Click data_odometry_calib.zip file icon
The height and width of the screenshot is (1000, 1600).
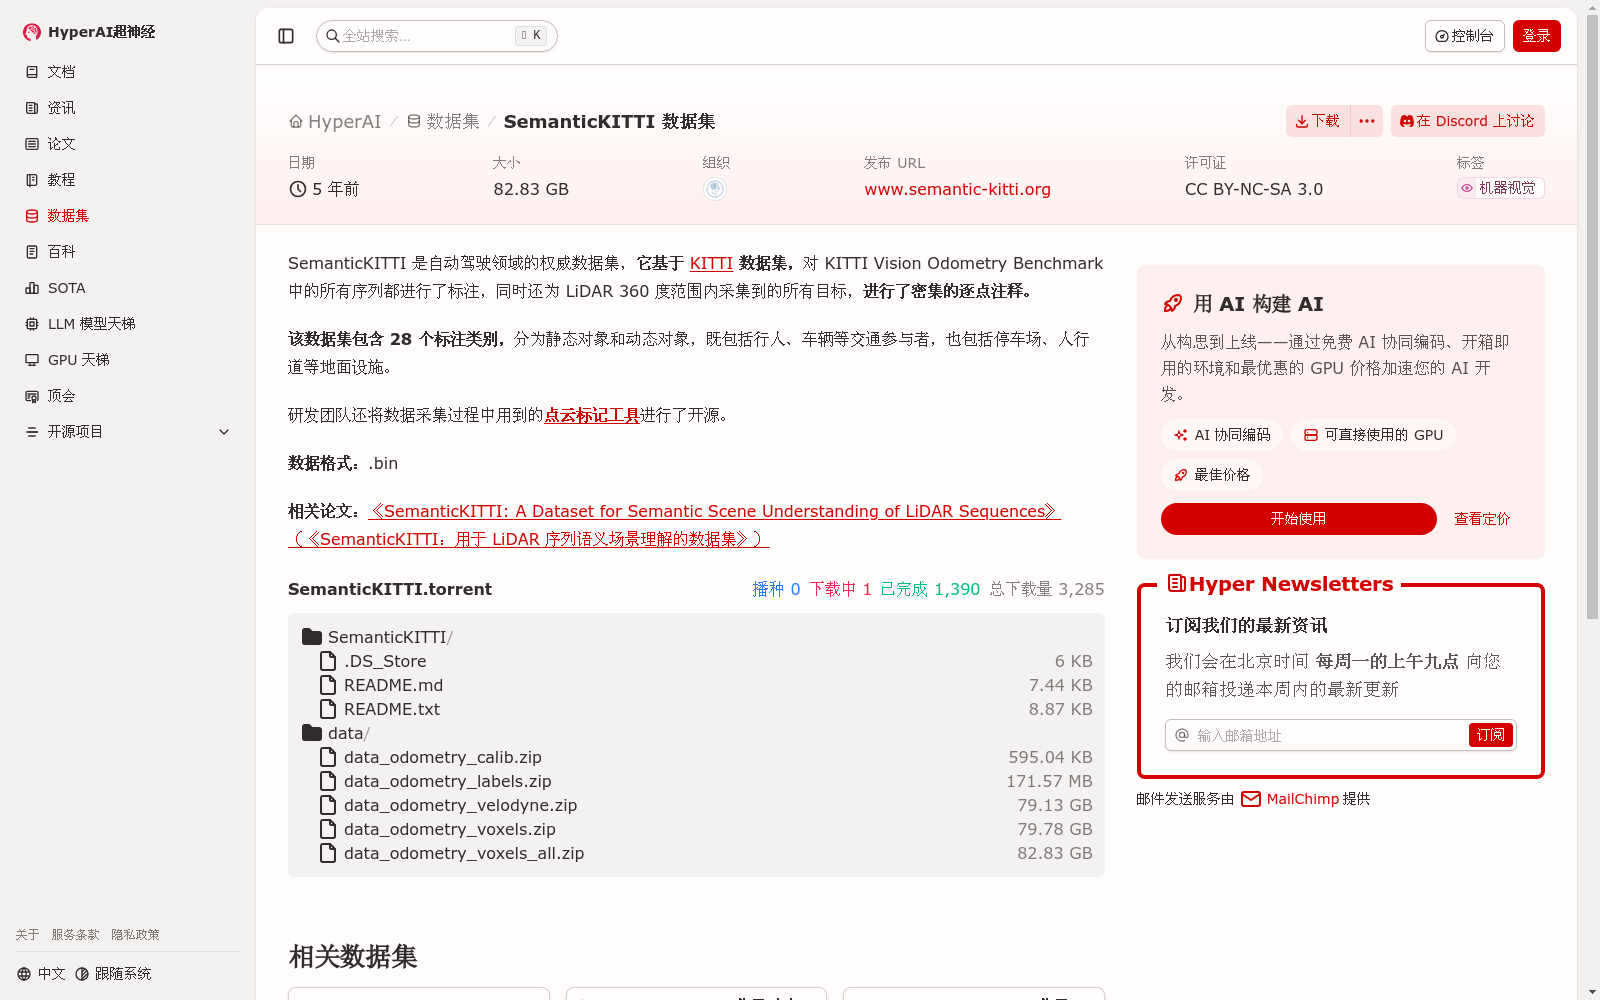pyautogui.click(x=328, y=757)
